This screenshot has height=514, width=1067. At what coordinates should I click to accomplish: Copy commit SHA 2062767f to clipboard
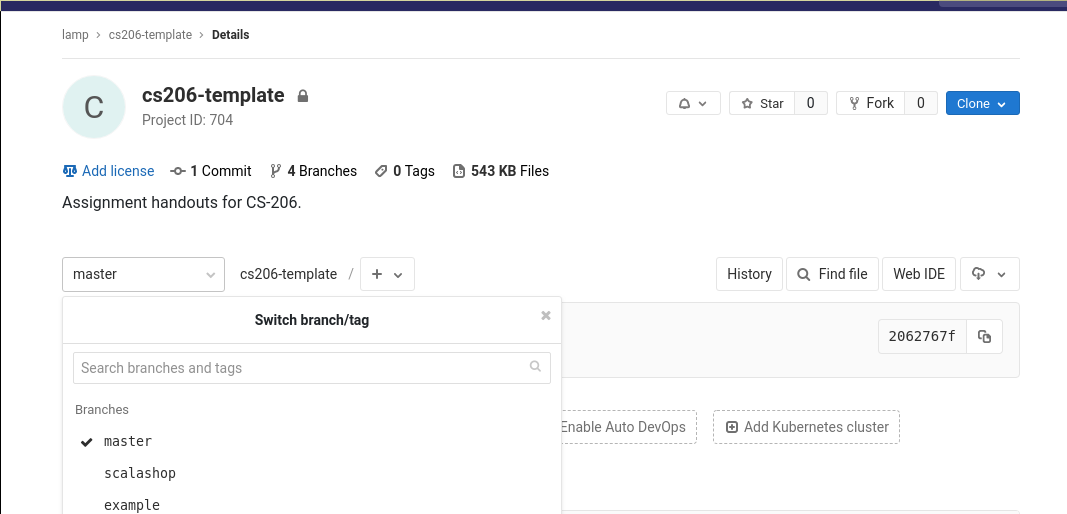pos(985,337)
